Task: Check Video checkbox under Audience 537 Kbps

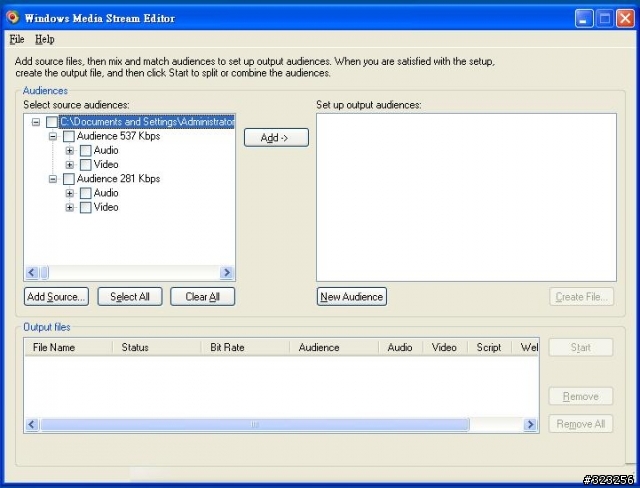Action: tap(85, 165)
